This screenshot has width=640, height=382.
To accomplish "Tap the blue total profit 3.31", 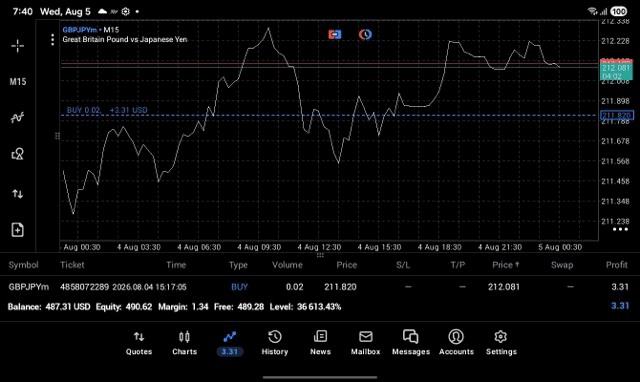I will point(620,306).
